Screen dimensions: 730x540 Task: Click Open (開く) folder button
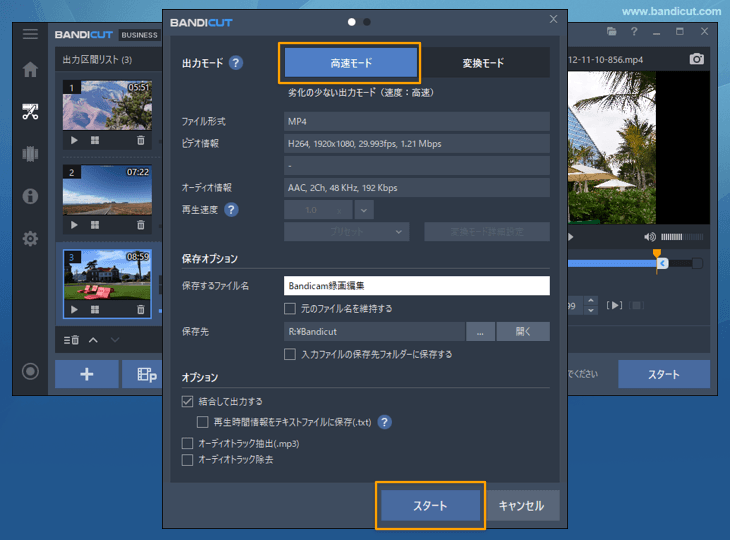[x=523, y=331]
